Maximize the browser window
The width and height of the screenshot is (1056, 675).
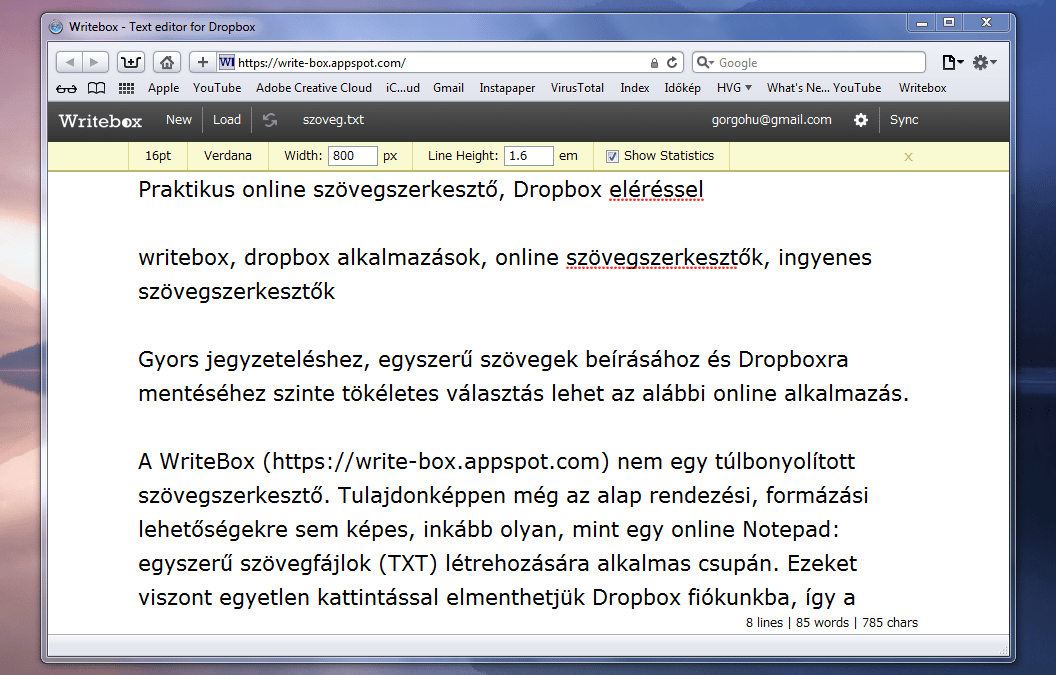[949, 23]
